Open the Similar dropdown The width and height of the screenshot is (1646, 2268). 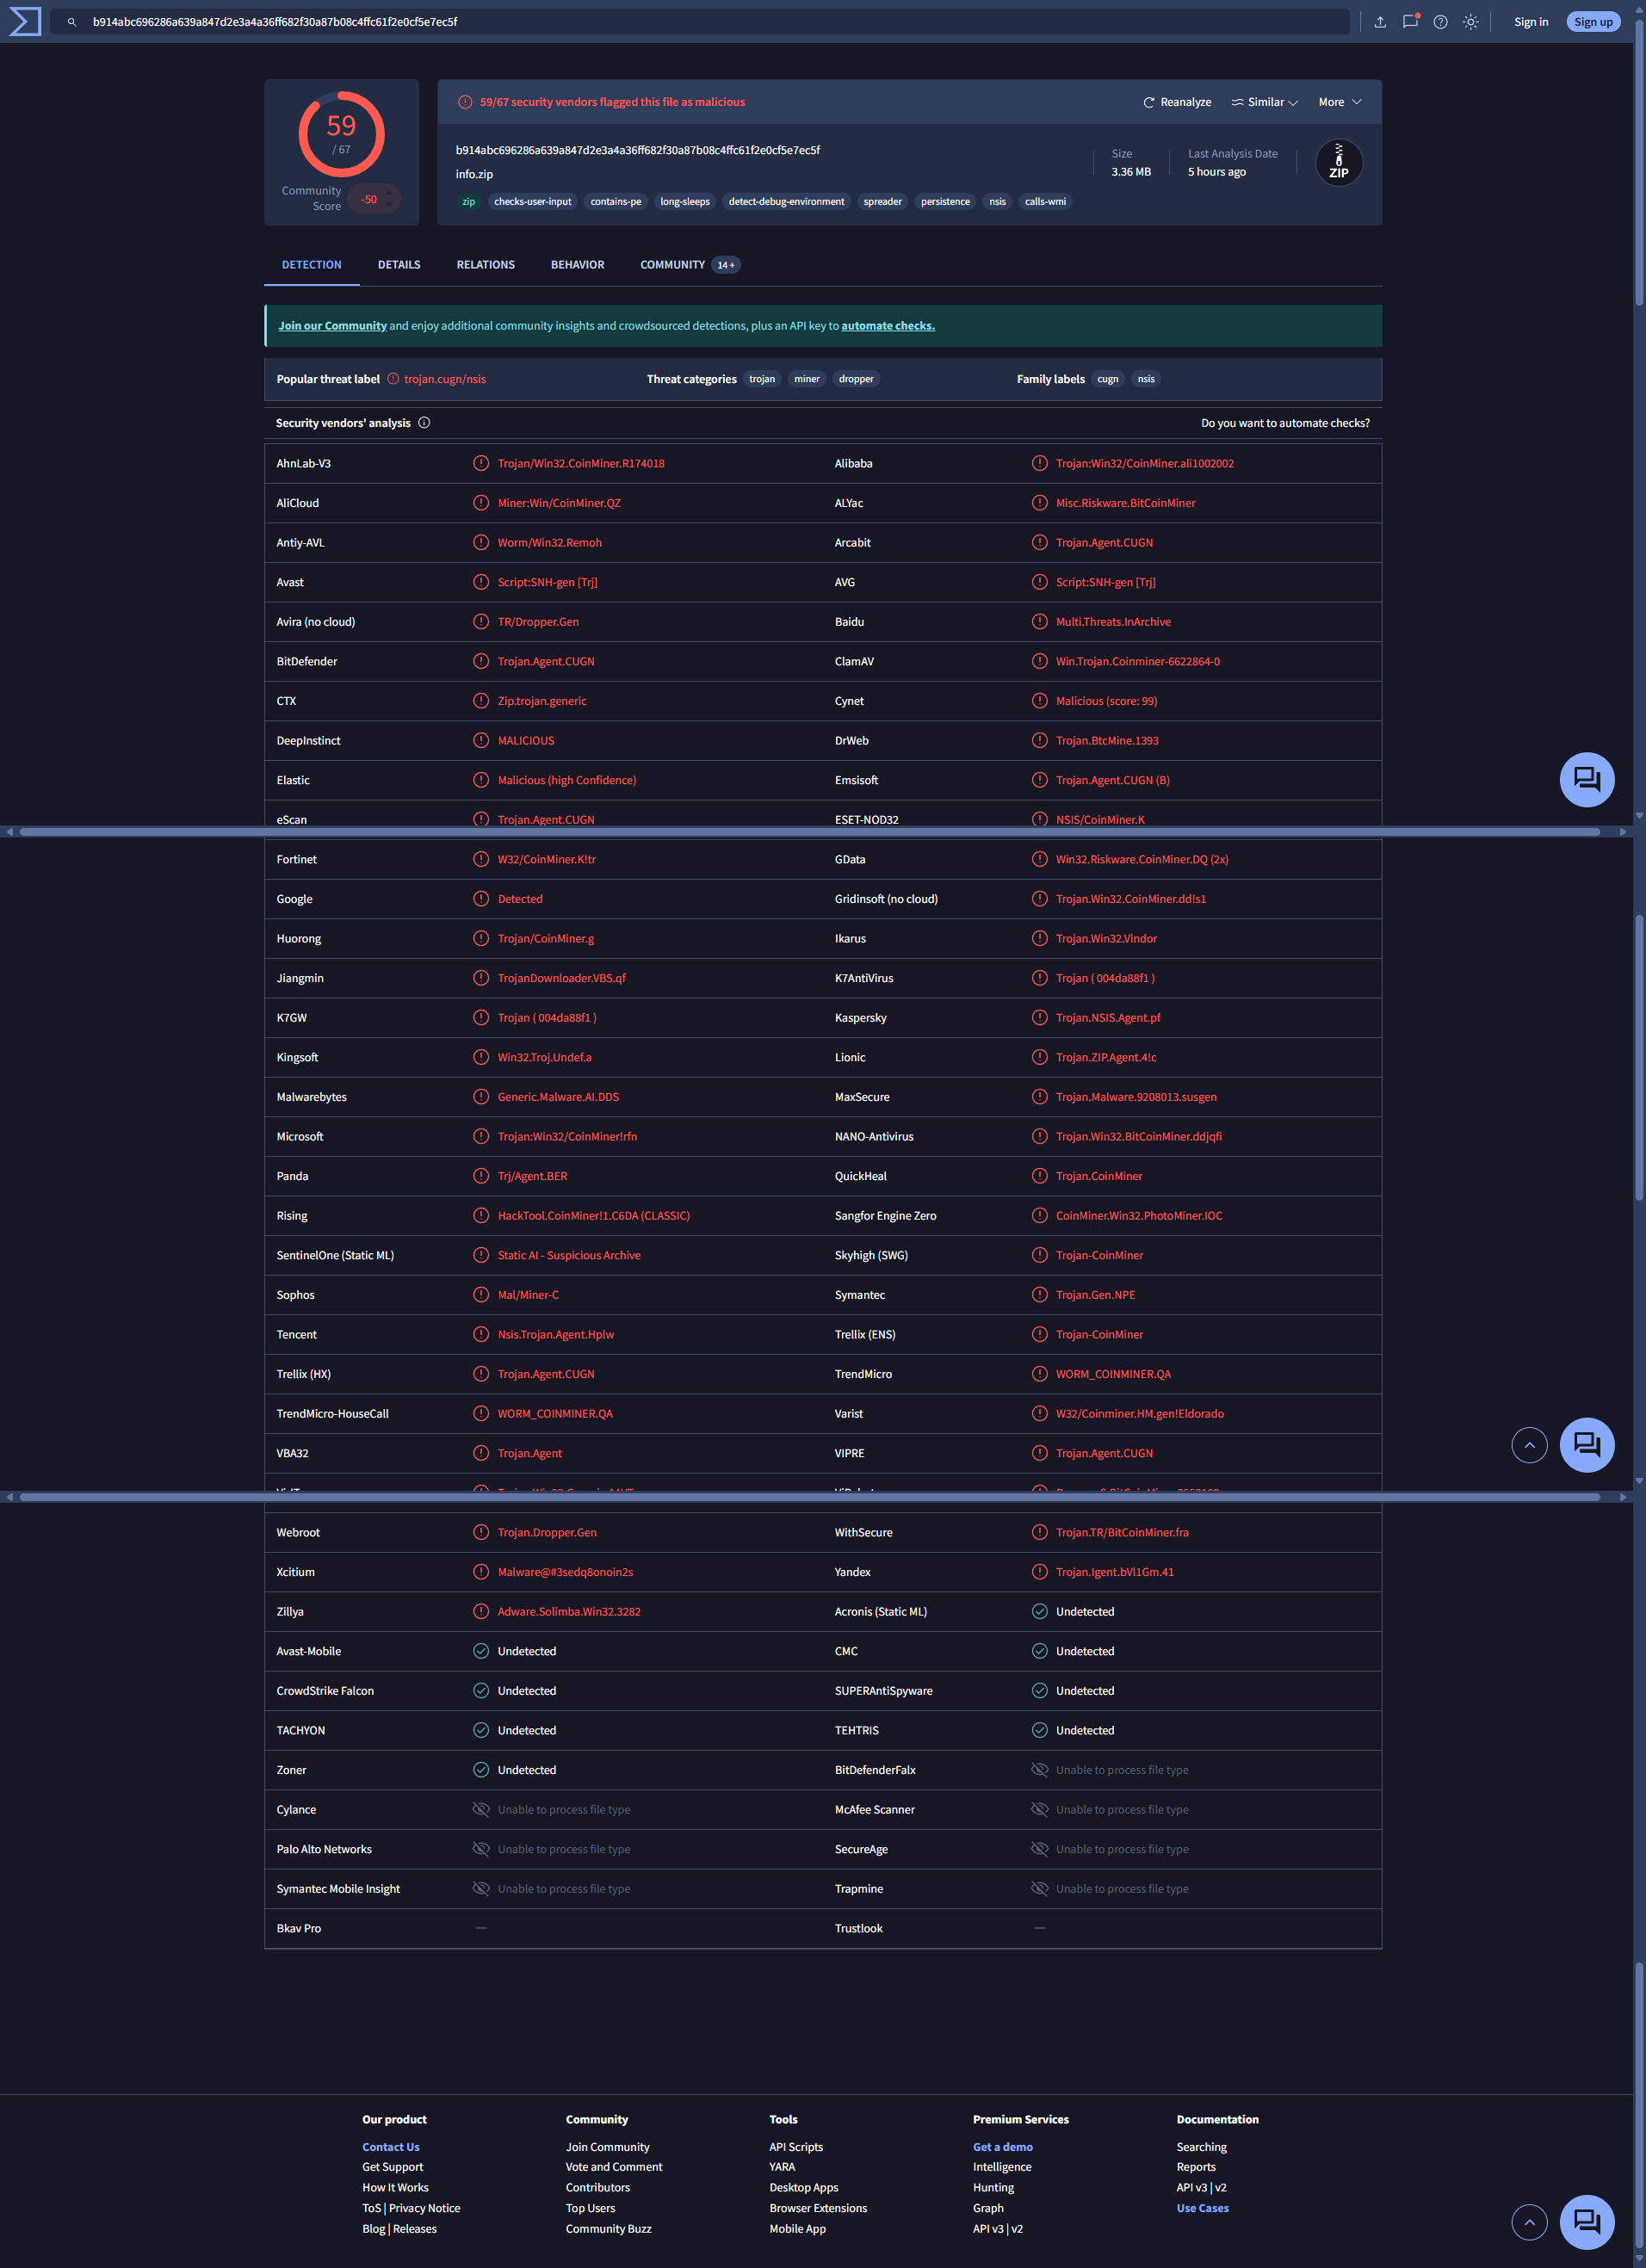(x=1265, y=102)
